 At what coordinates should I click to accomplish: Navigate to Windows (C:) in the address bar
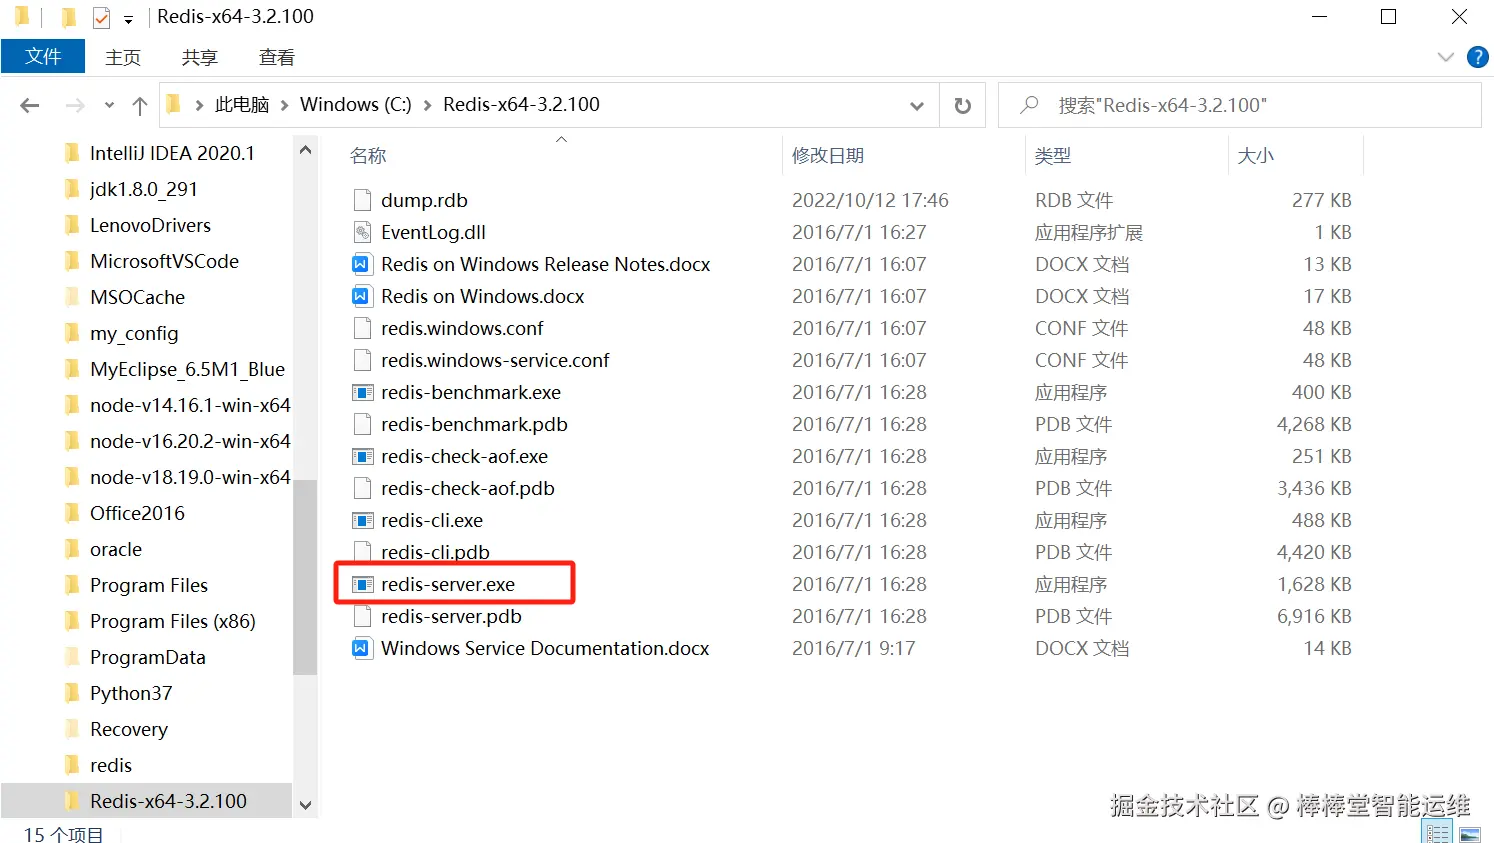[x=356, y=105]
